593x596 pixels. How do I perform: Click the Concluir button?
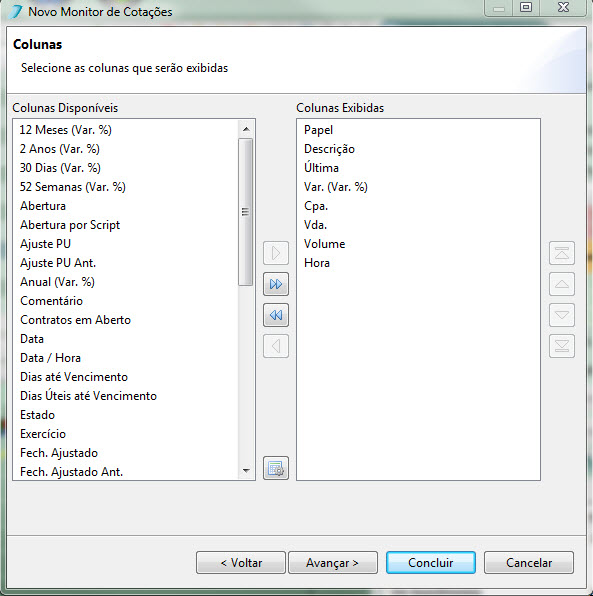(x=431, y=563)
